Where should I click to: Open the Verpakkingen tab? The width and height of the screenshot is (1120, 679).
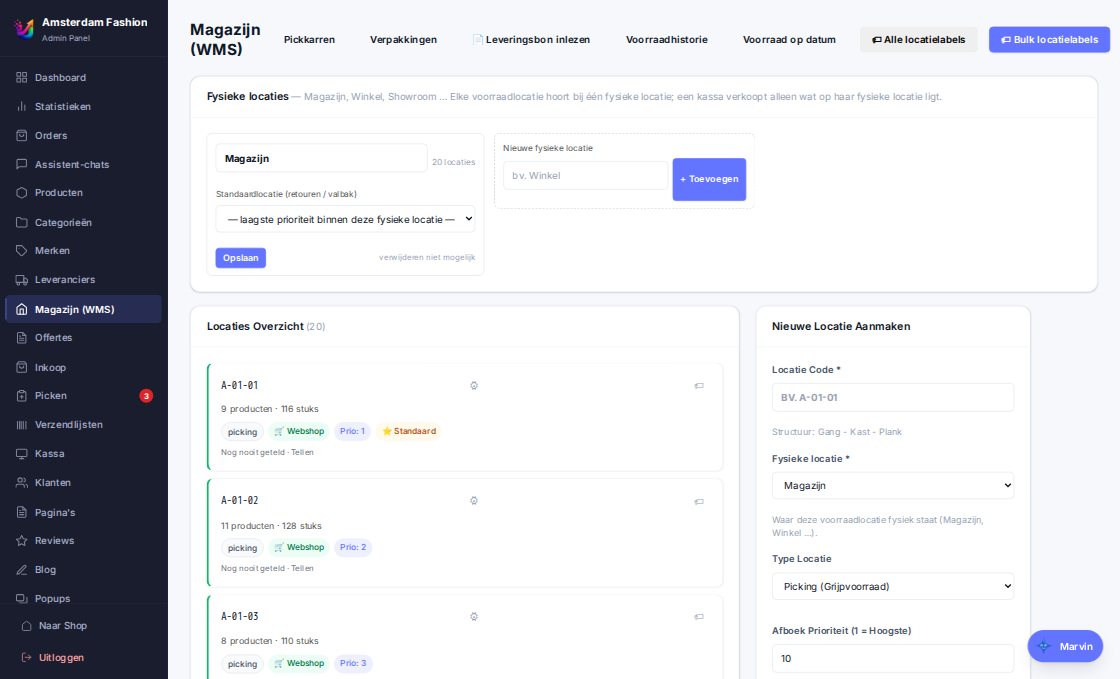404,40
